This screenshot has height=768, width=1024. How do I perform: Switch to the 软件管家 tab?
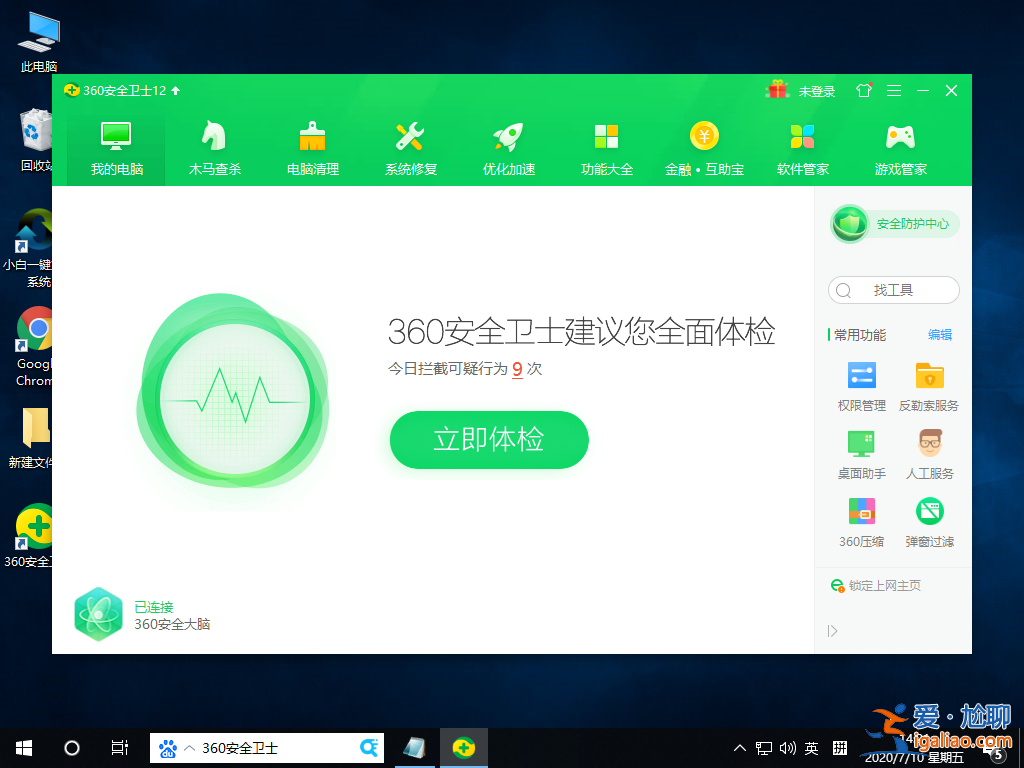(x=802, y=145)
